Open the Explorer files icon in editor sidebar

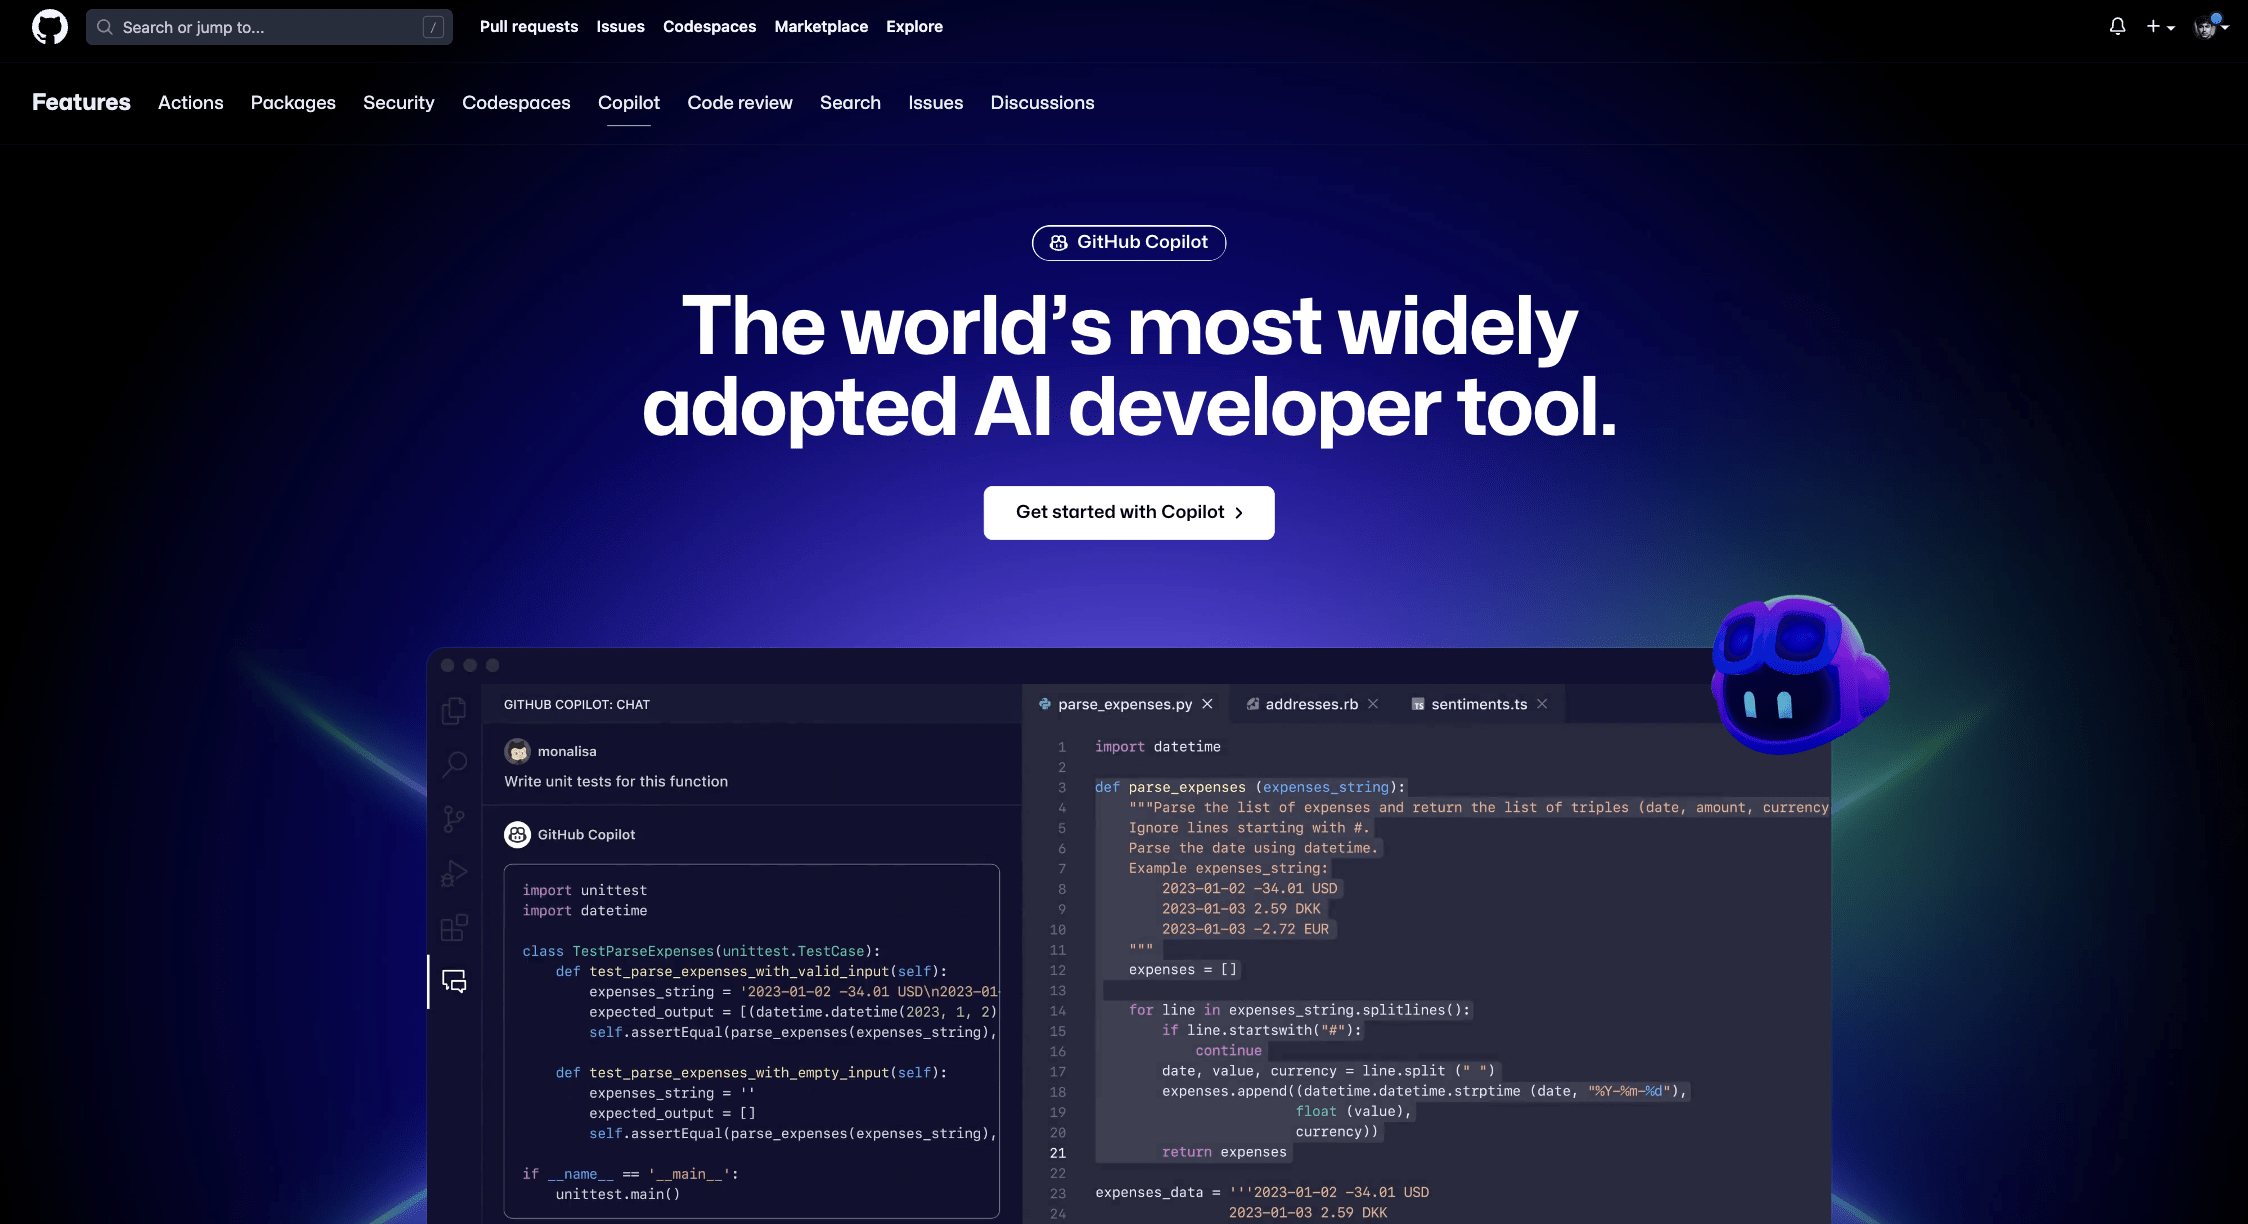click(454, 711)
